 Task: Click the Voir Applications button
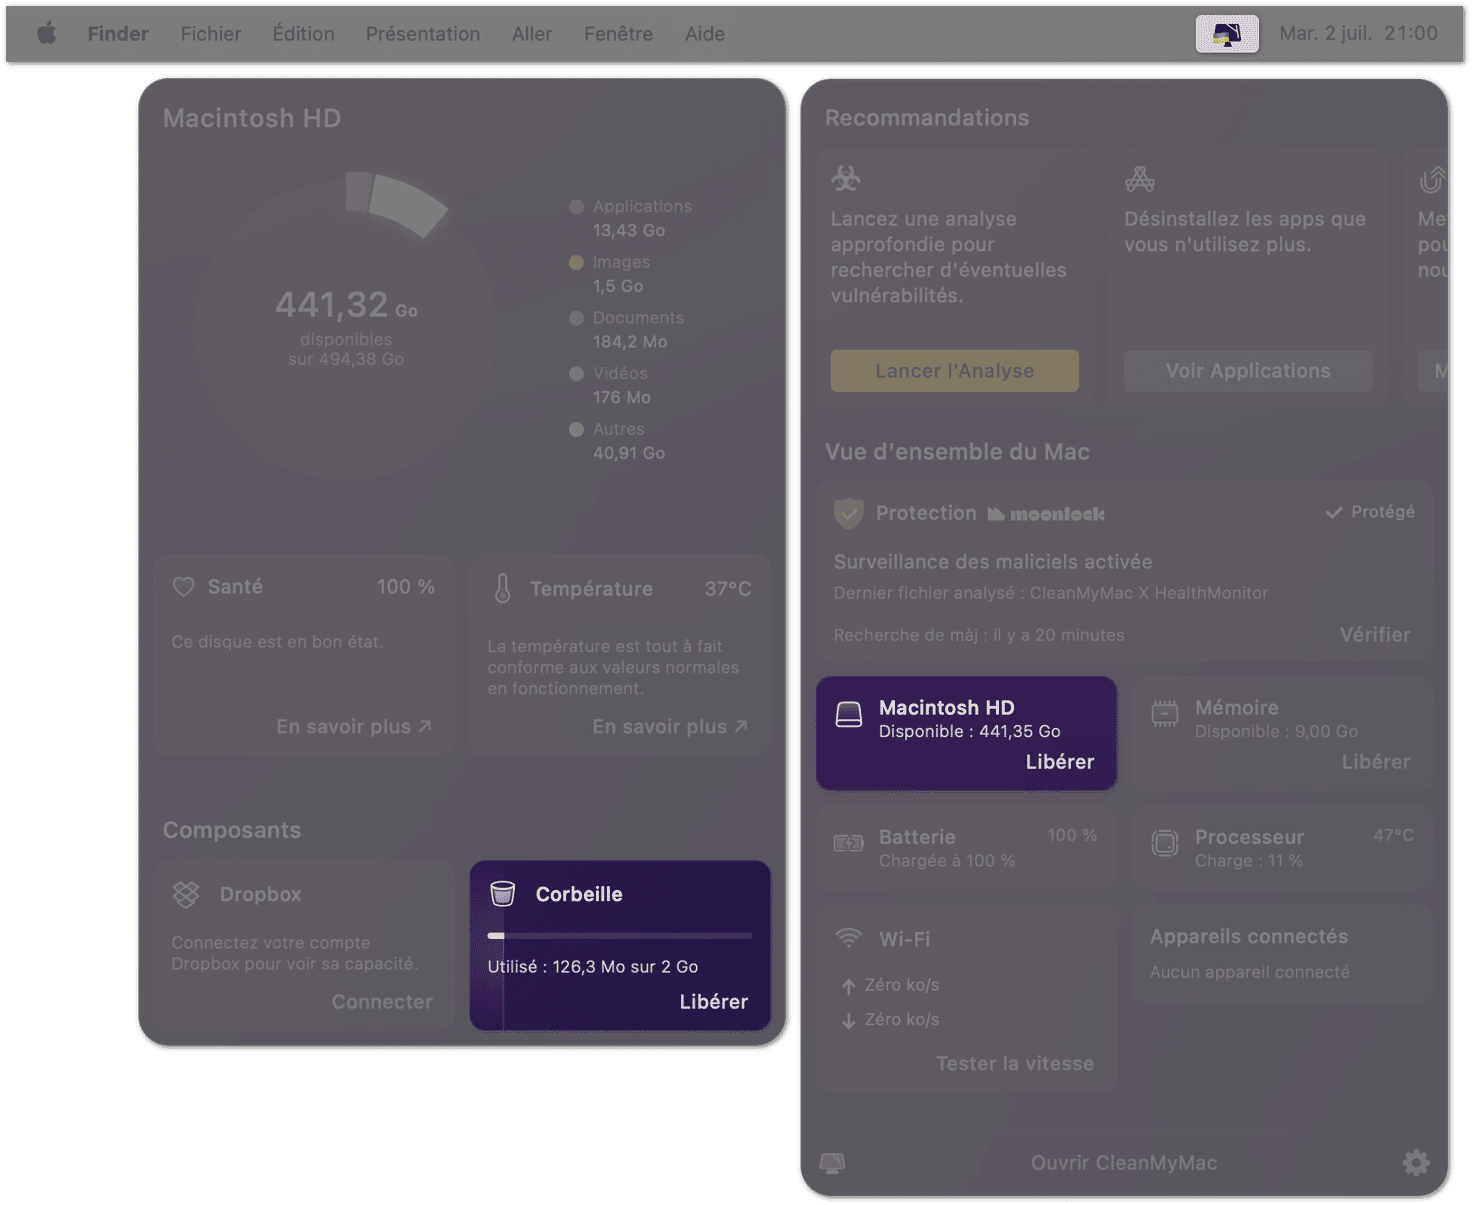1248,371
